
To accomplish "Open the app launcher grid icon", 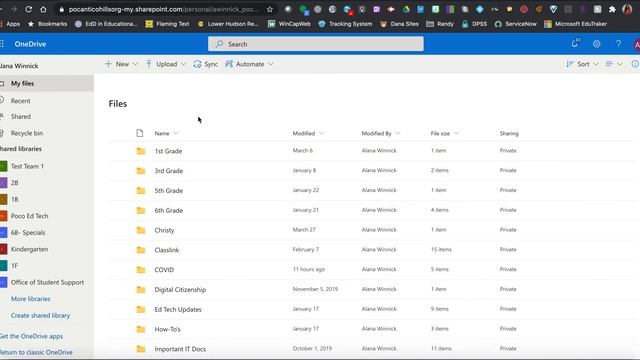I will pos(2,44).
